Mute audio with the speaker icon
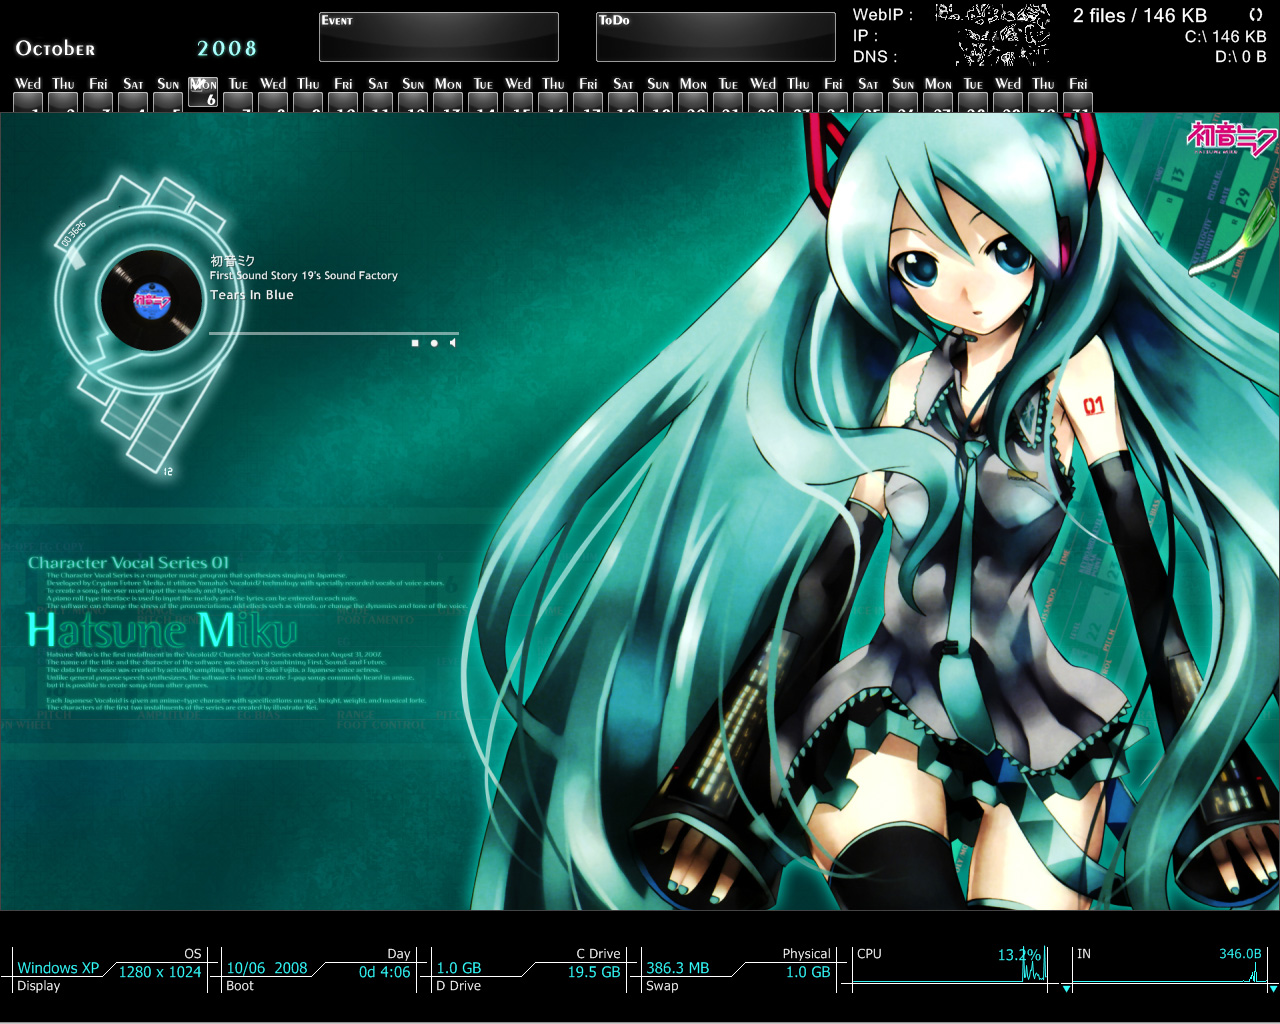 tap(453, 343)
